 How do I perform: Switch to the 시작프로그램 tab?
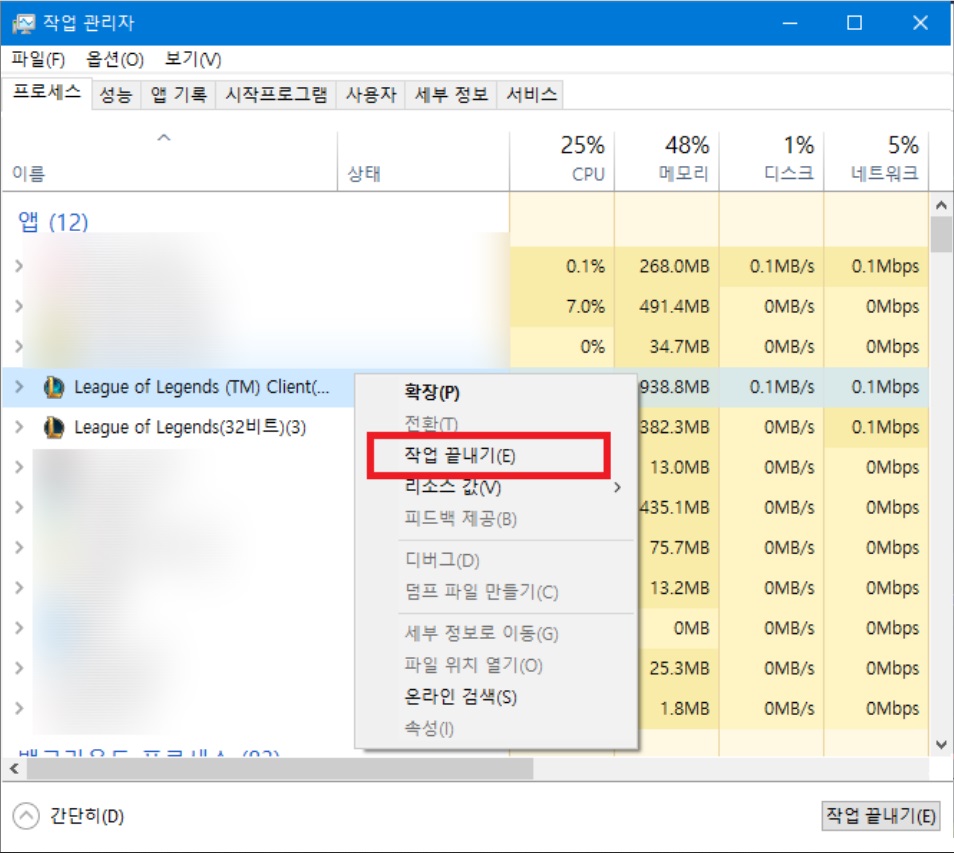tap(276, 95)
